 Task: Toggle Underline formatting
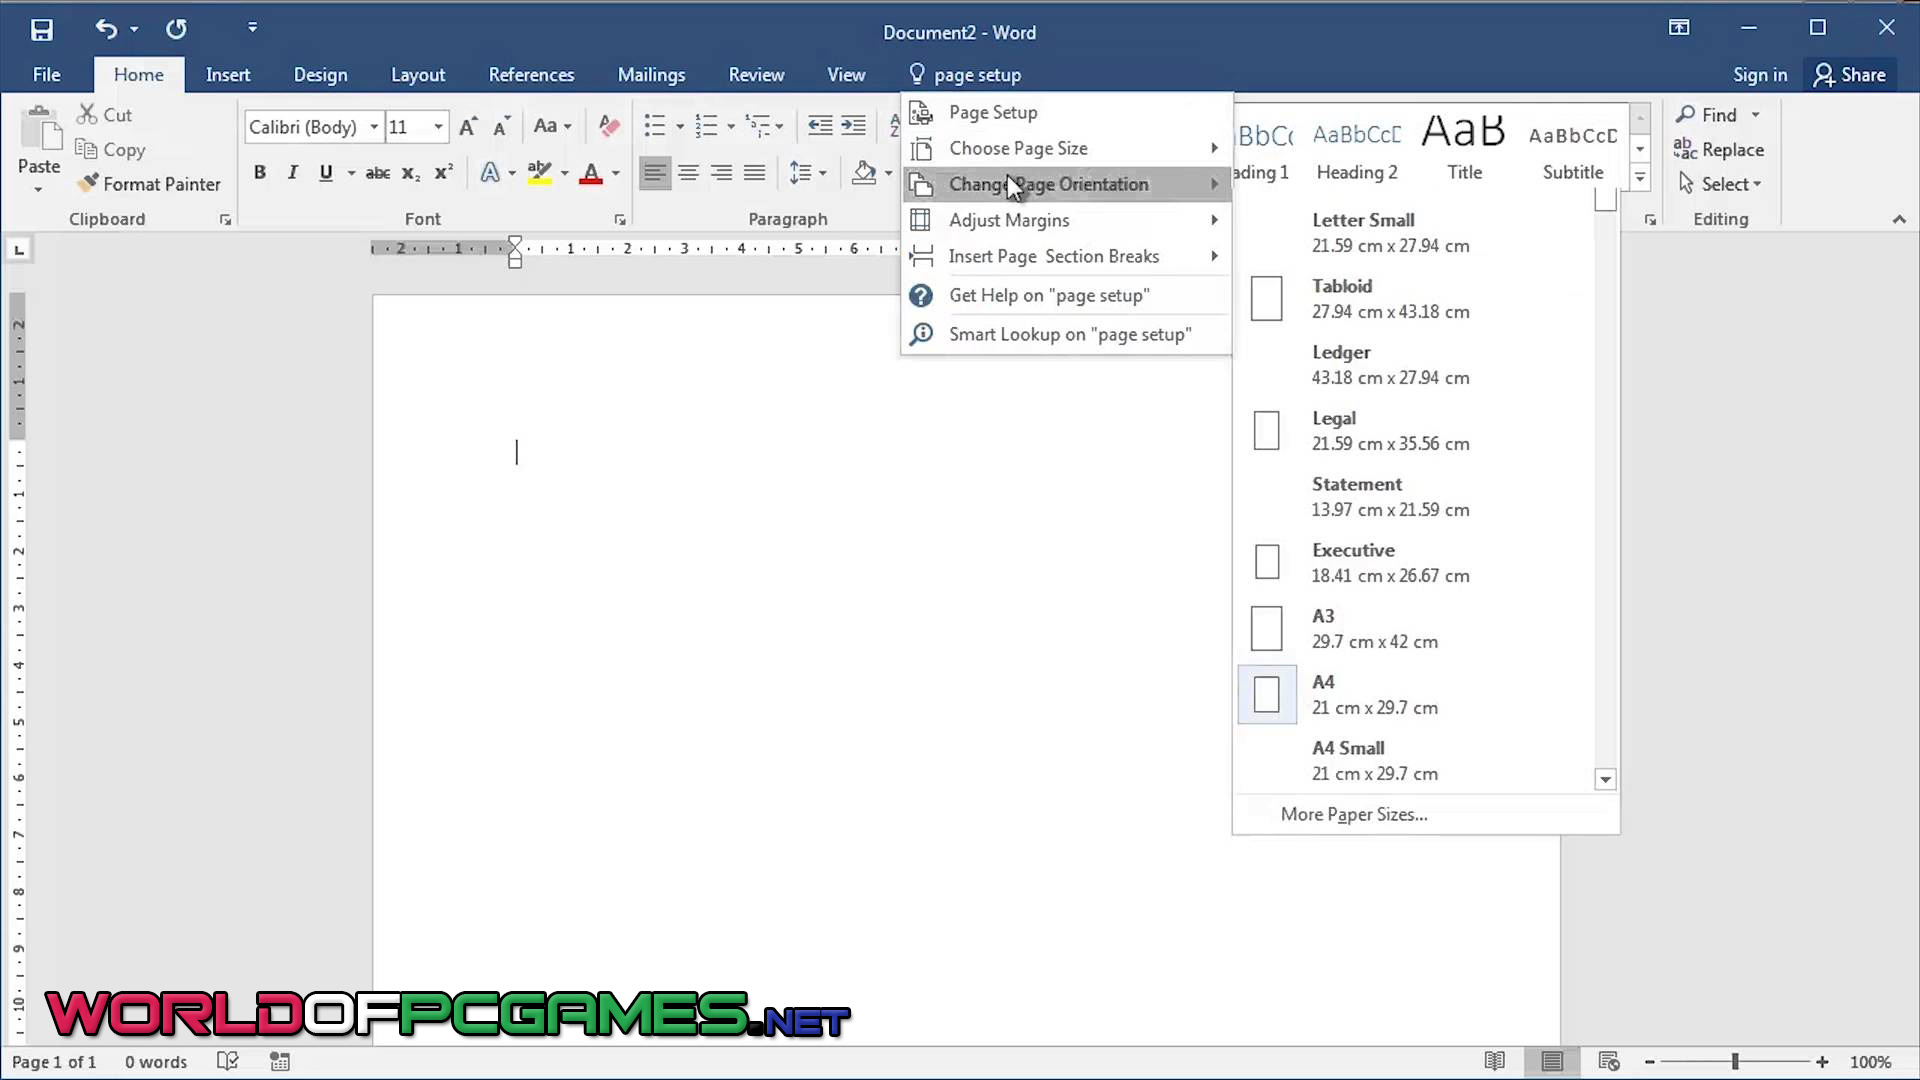[x=326, y=173]
